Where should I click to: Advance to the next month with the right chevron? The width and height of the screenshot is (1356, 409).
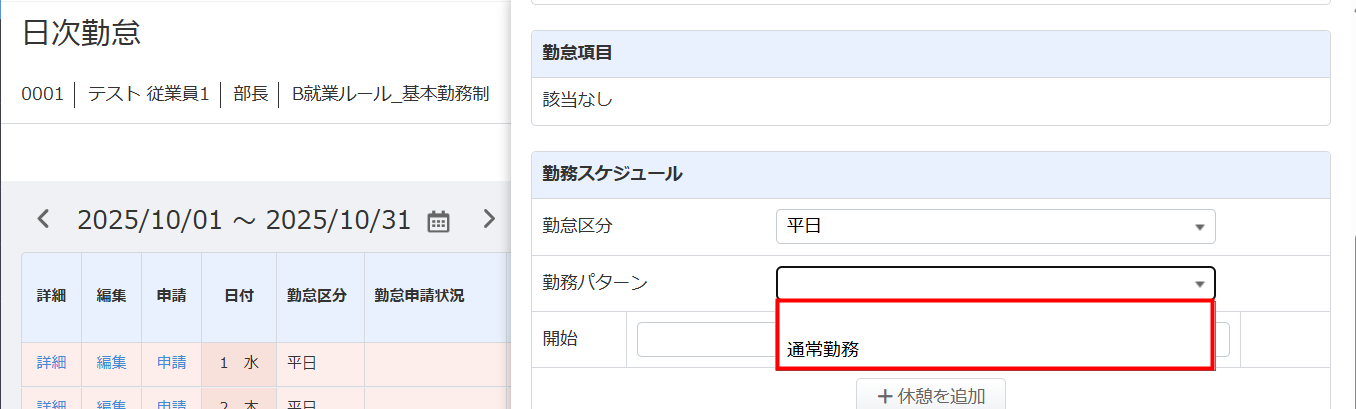(x=488, y=220)
